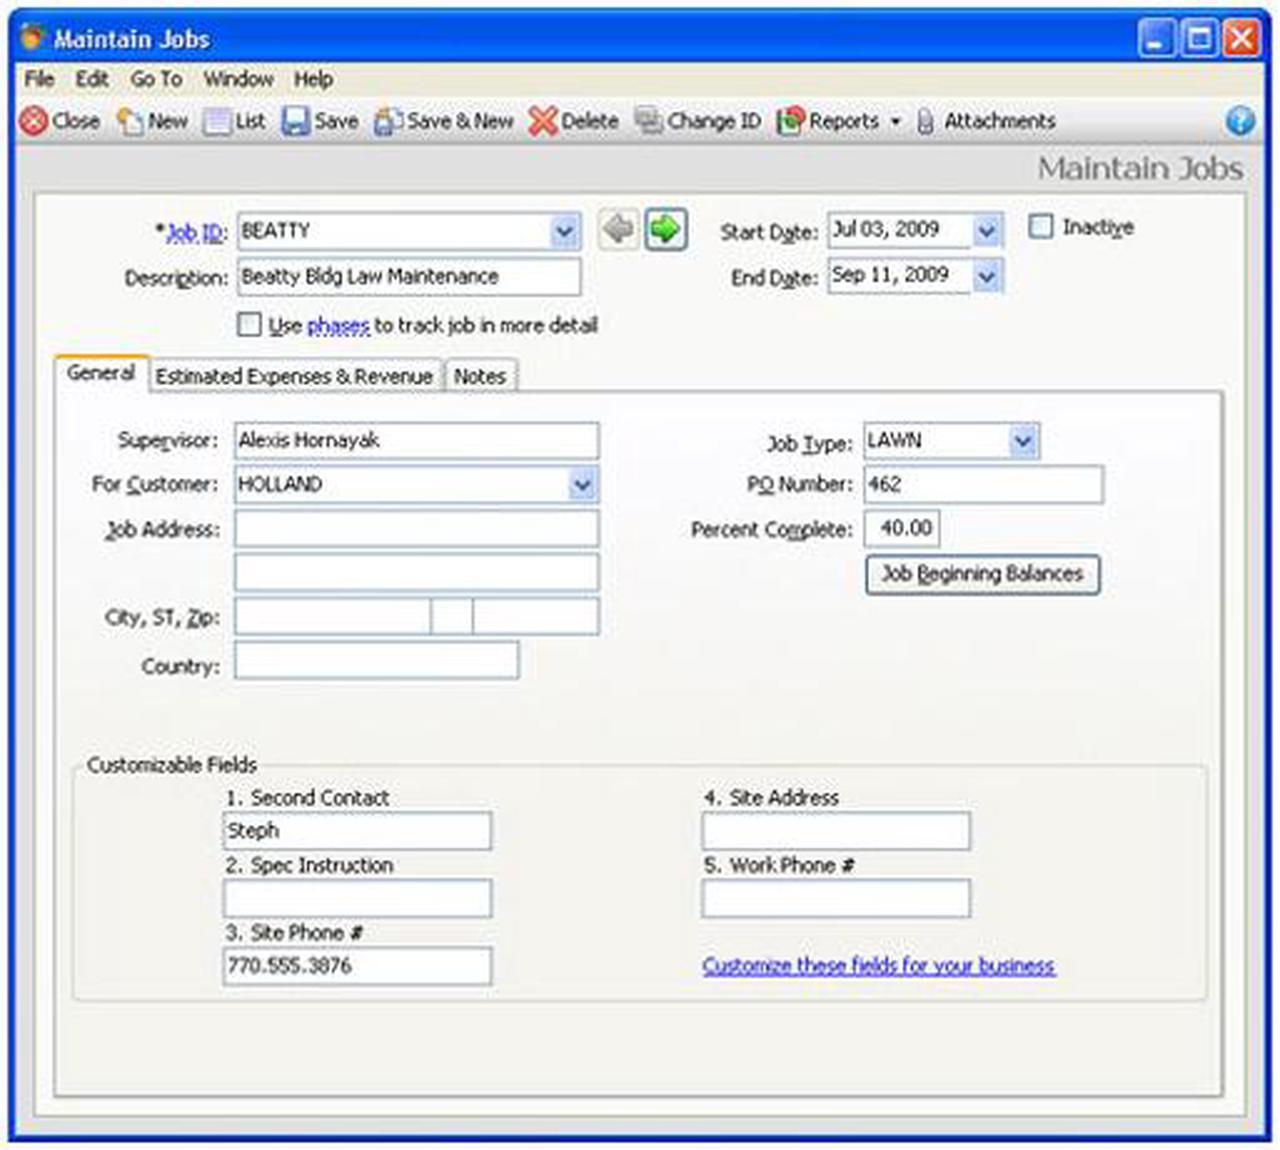This screenshot has height=1150, width=1280.
Task: Click the Site Address field
Action: coord(836,831)
